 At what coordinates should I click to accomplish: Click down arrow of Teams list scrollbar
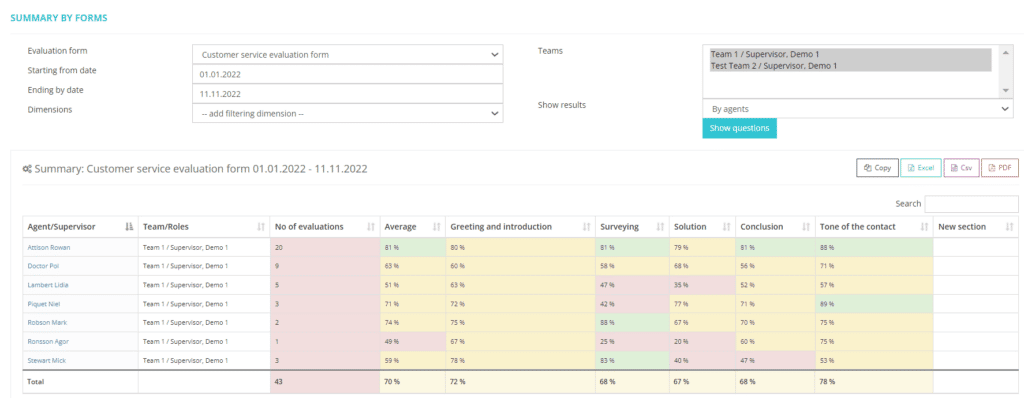(1006, 91)
